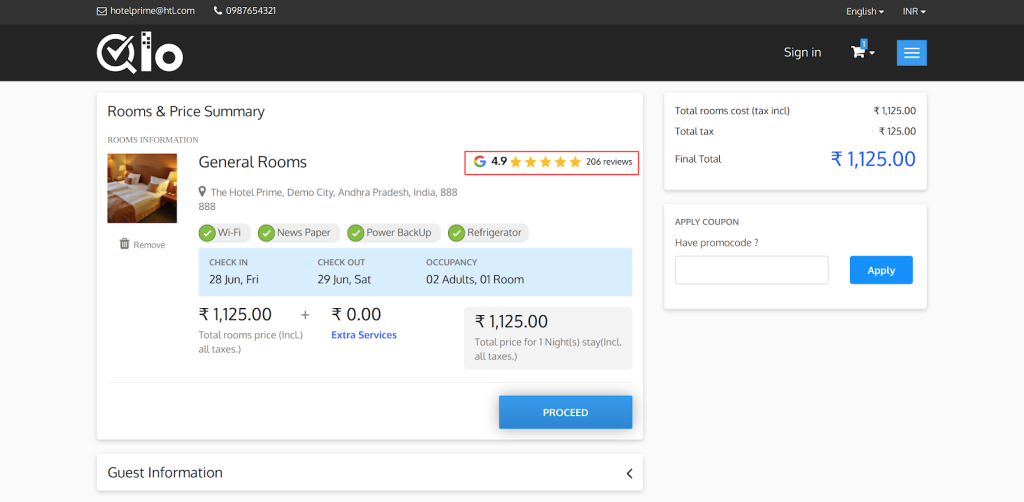This screenshot has width=1024, height=502.
Task: Click the promocode input field
Action: (751, 270)
